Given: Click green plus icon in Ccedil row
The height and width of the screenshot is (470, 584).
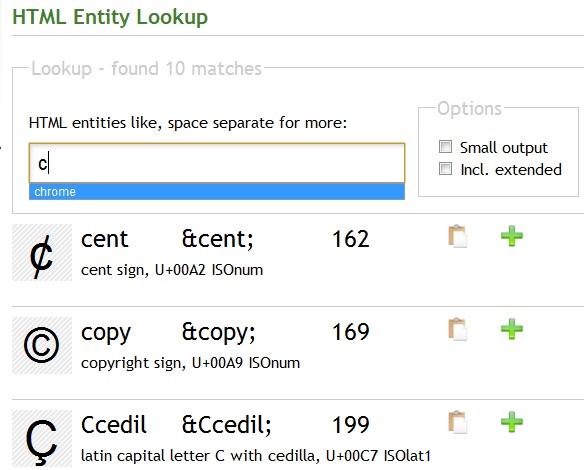Looking at the screenshot, I should pos(512,422).
